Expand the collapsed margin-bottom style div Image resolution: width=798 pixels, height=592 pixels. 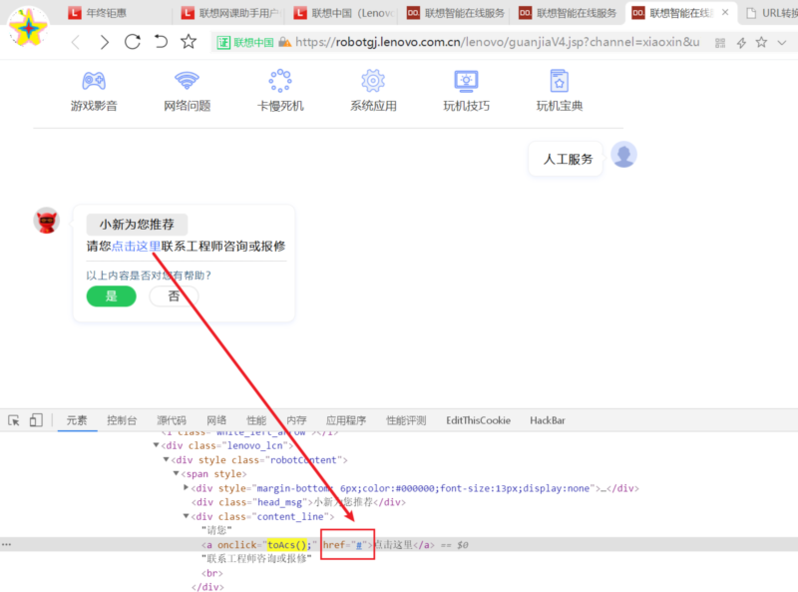[x=186, y=488]
